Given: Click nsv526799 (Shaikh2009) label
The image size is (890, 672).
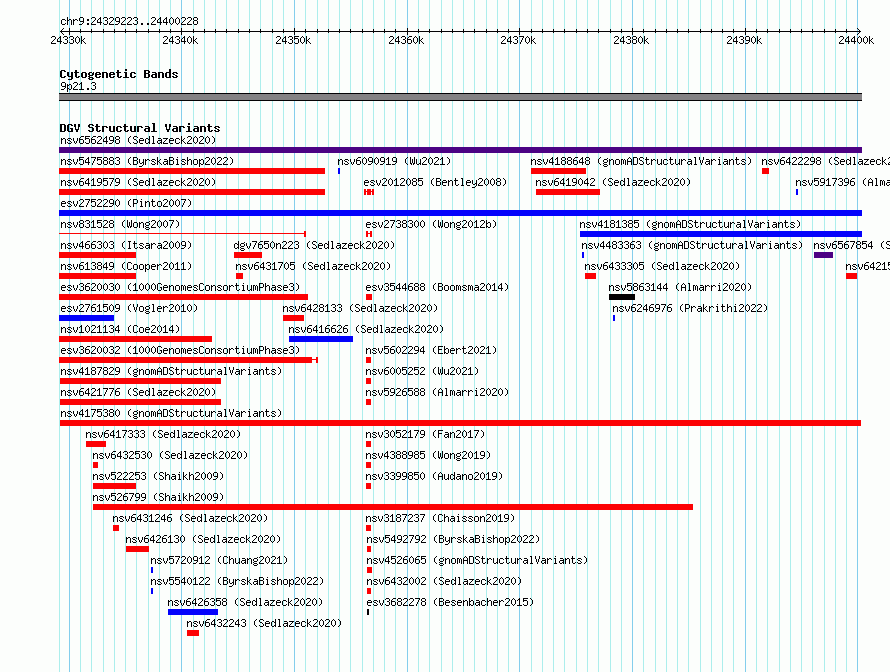Looking at the screenshot, I should (158, 497).
